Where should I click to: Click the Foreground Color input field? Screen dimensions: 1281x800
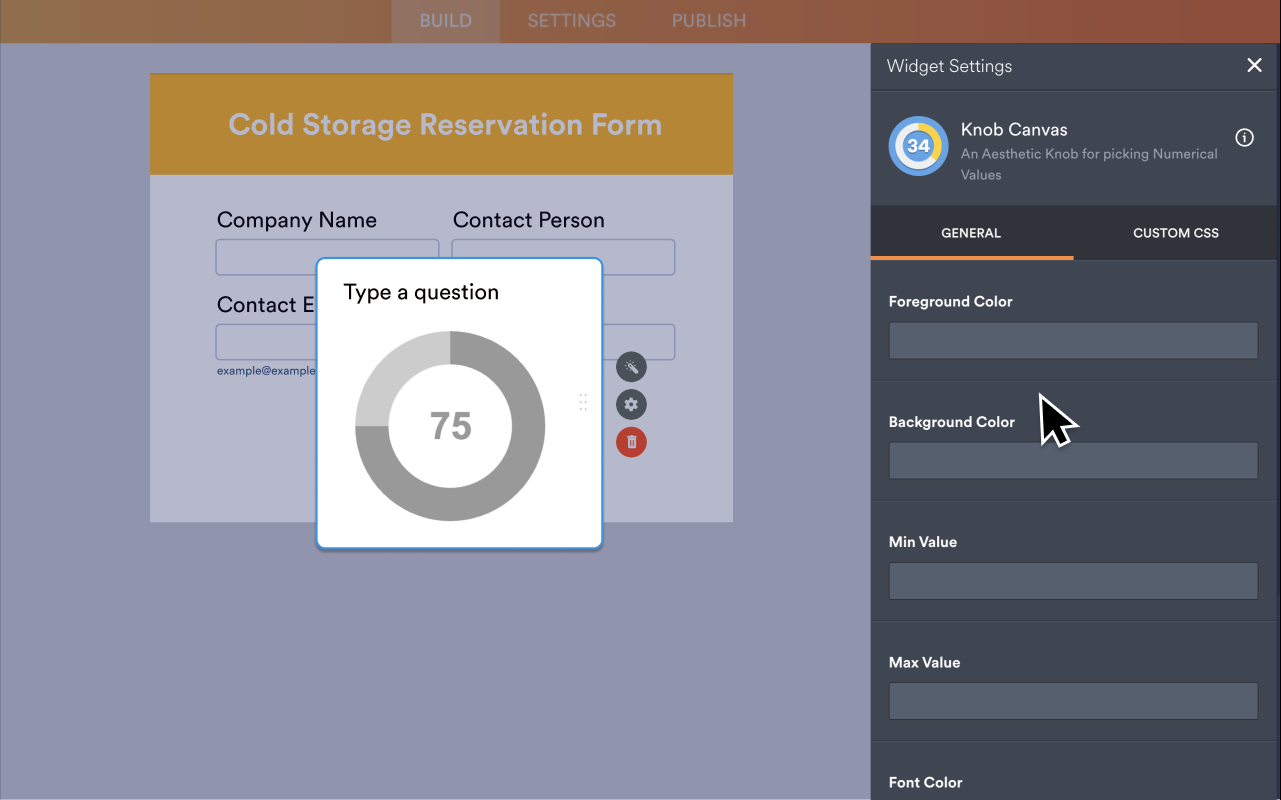click(x=1072, y=340)
